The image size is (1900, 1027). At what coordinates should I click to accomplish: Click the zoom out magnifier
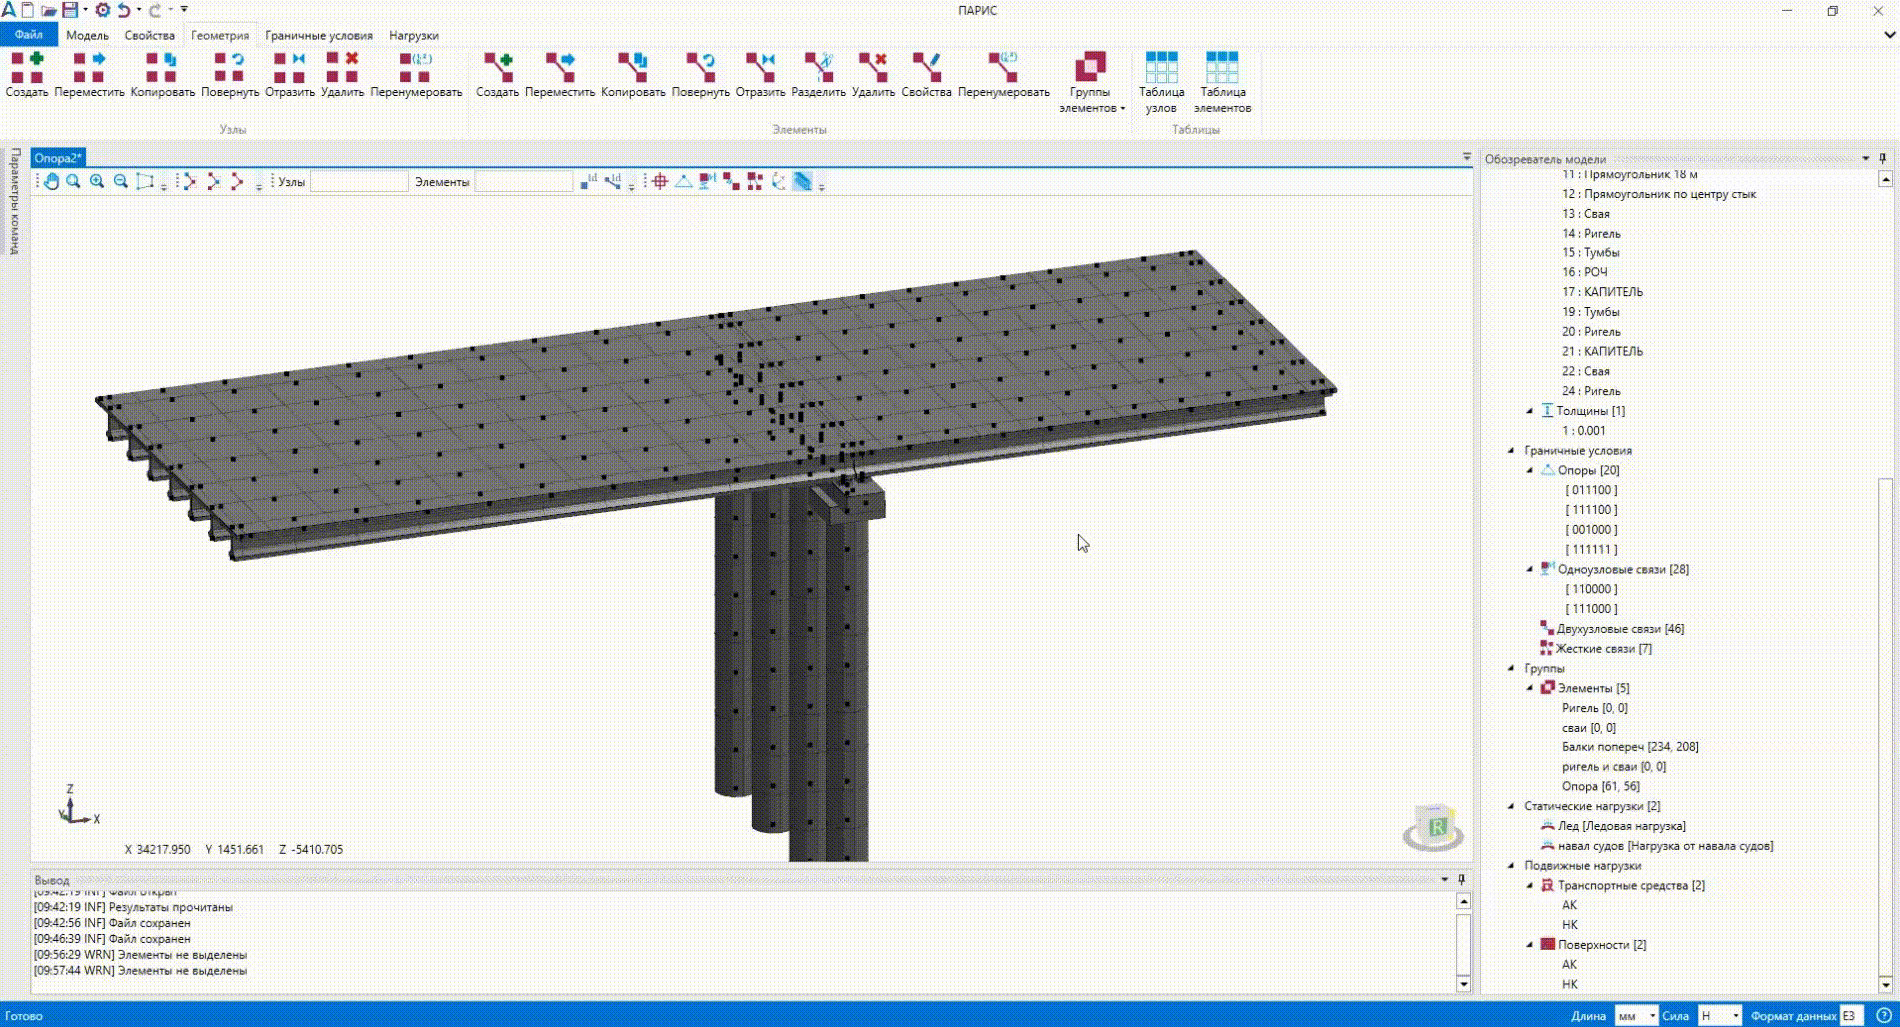click(121, 181)
